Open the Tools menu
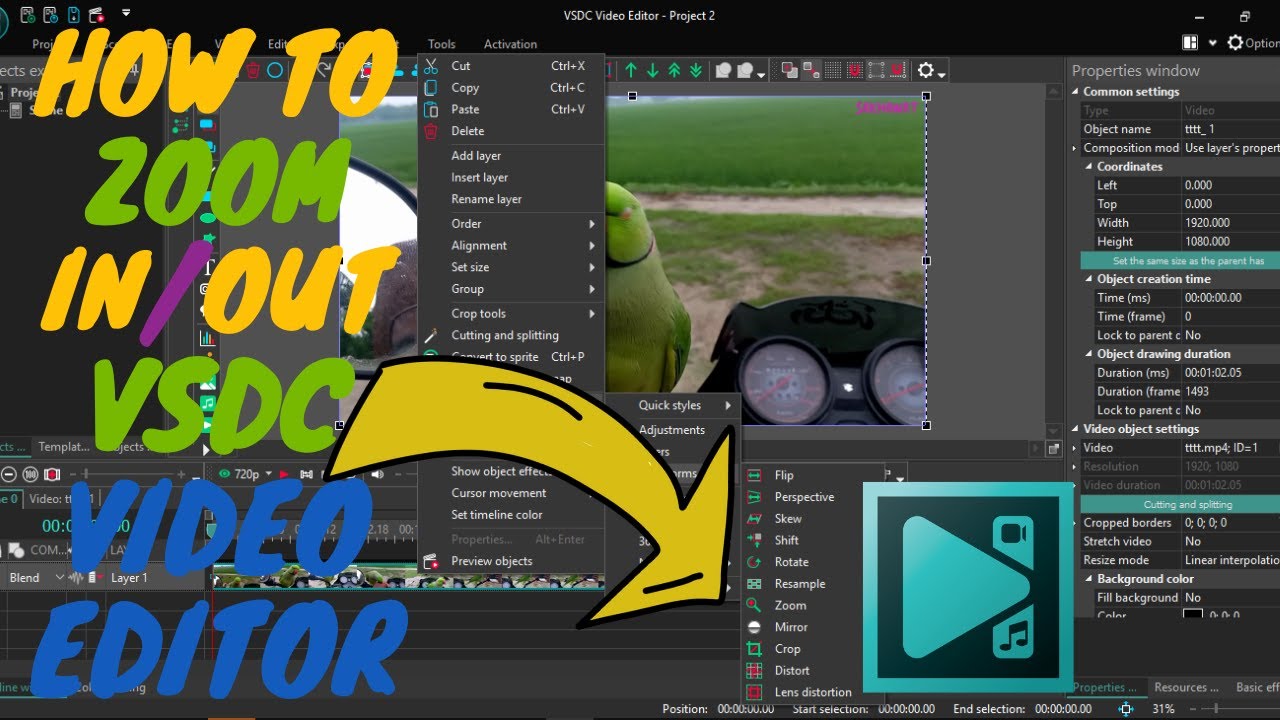Image resolution: width=1280 pixels, height=720 pixels. [441, 44]
